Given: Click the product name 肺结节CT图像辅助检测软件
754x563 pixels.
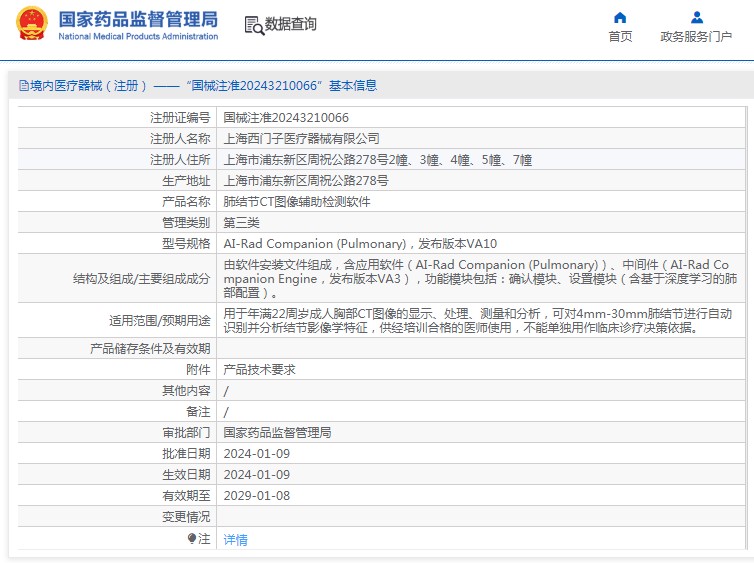Looking at the screenshot, I should pos(296,201).
